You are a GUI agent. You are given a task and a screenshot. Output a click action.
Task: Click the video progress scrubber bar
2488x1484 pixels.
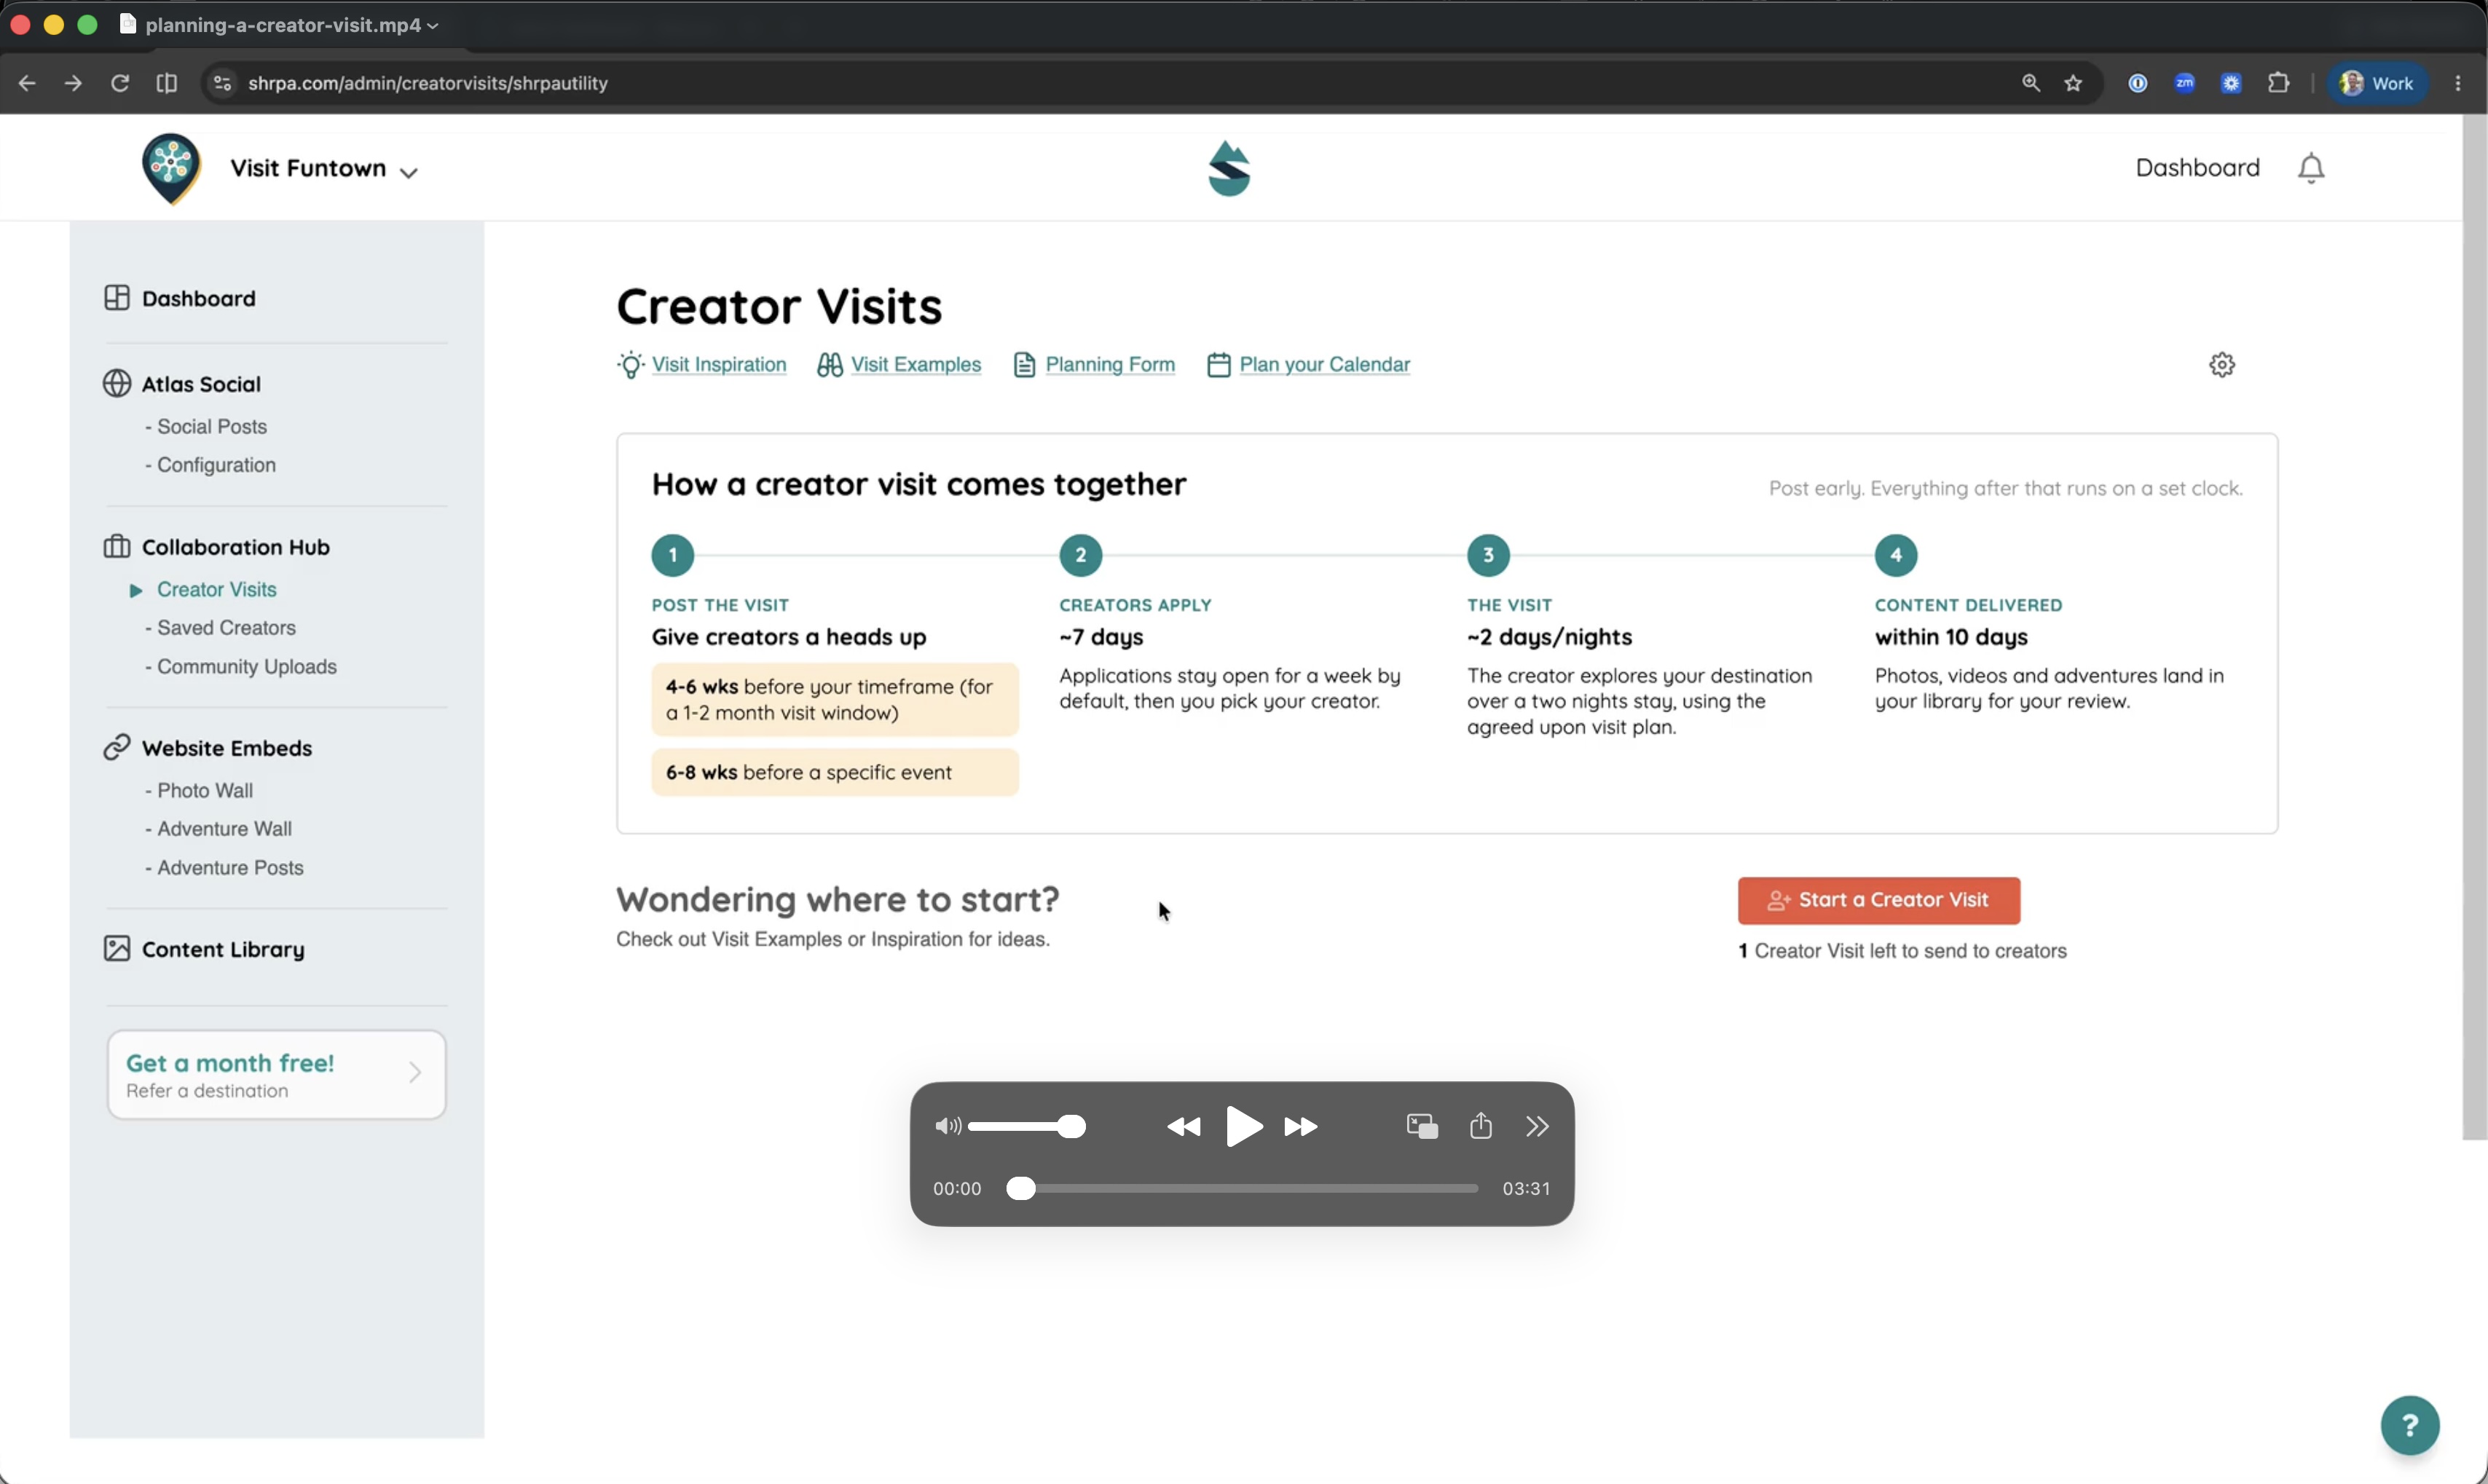click(1242, 1188)
